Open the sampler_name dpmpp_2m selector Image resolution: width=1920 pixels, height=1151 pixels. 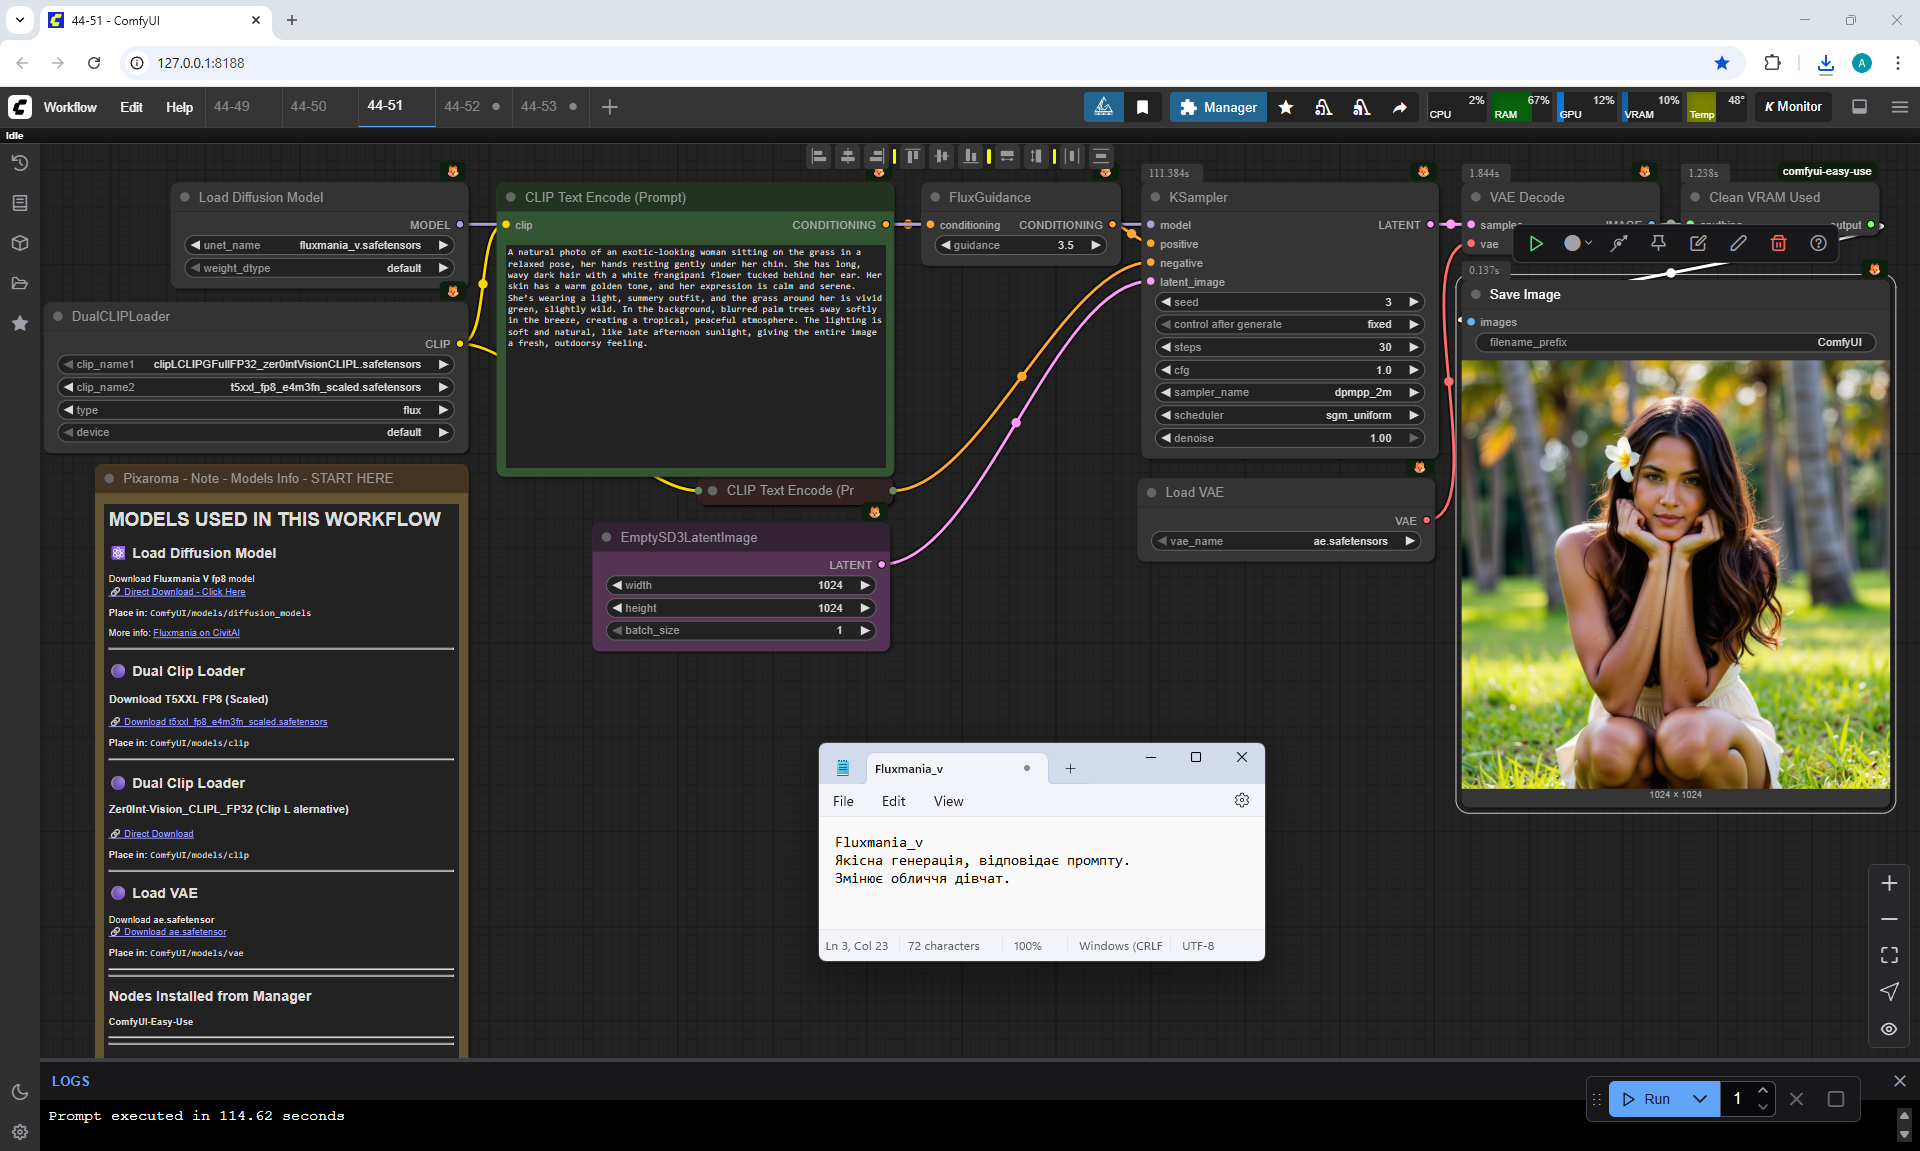(1290, 392)
